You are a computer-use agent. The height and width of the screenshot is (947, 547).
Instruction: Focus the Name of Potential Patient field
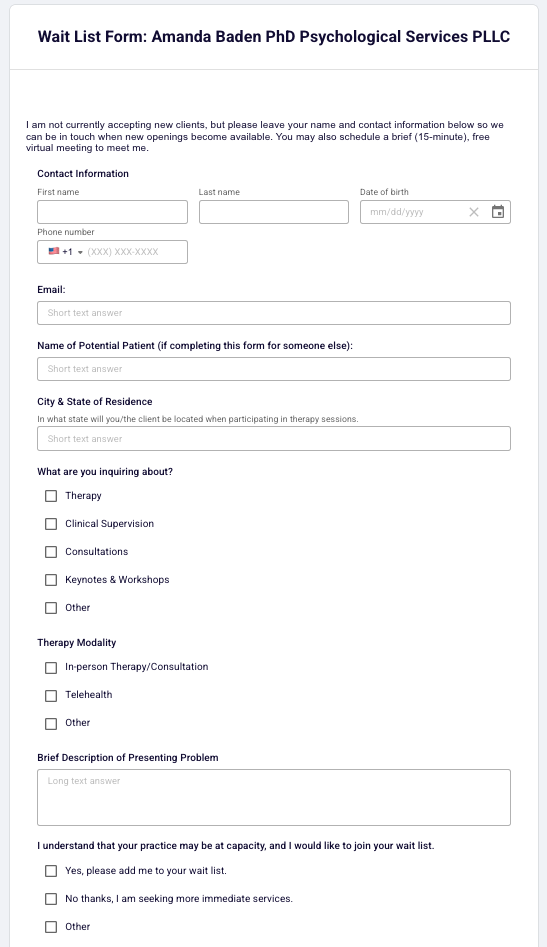pyautogui.click(x=274, y=369)
